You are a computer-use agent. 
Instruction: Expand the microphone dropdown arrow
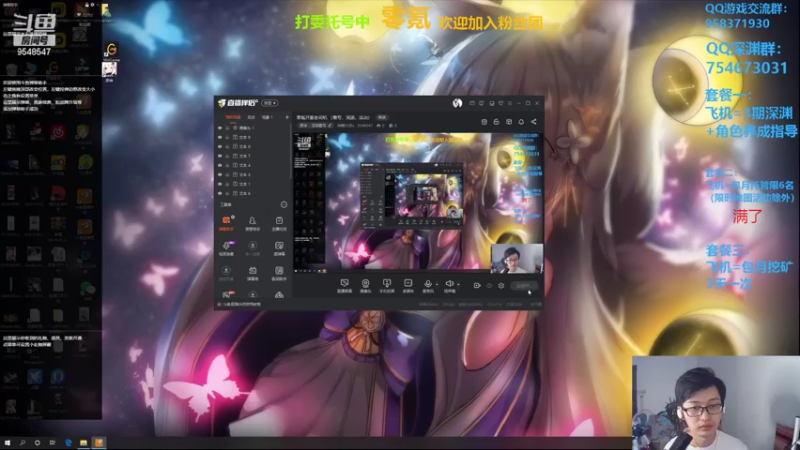click(437, 284)
